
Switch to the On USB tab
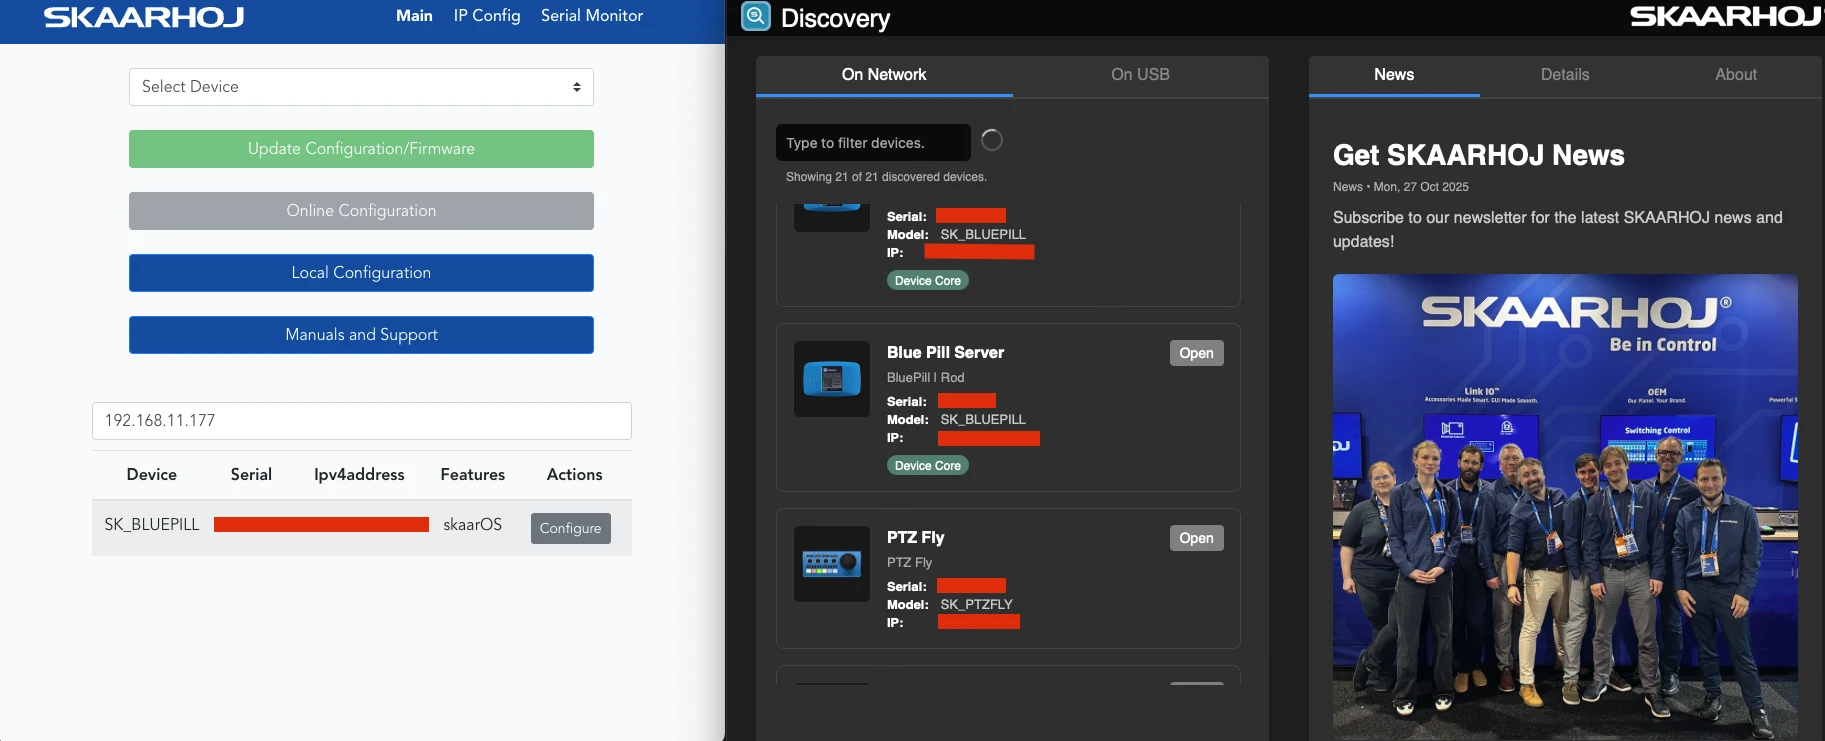[1140, 75]
